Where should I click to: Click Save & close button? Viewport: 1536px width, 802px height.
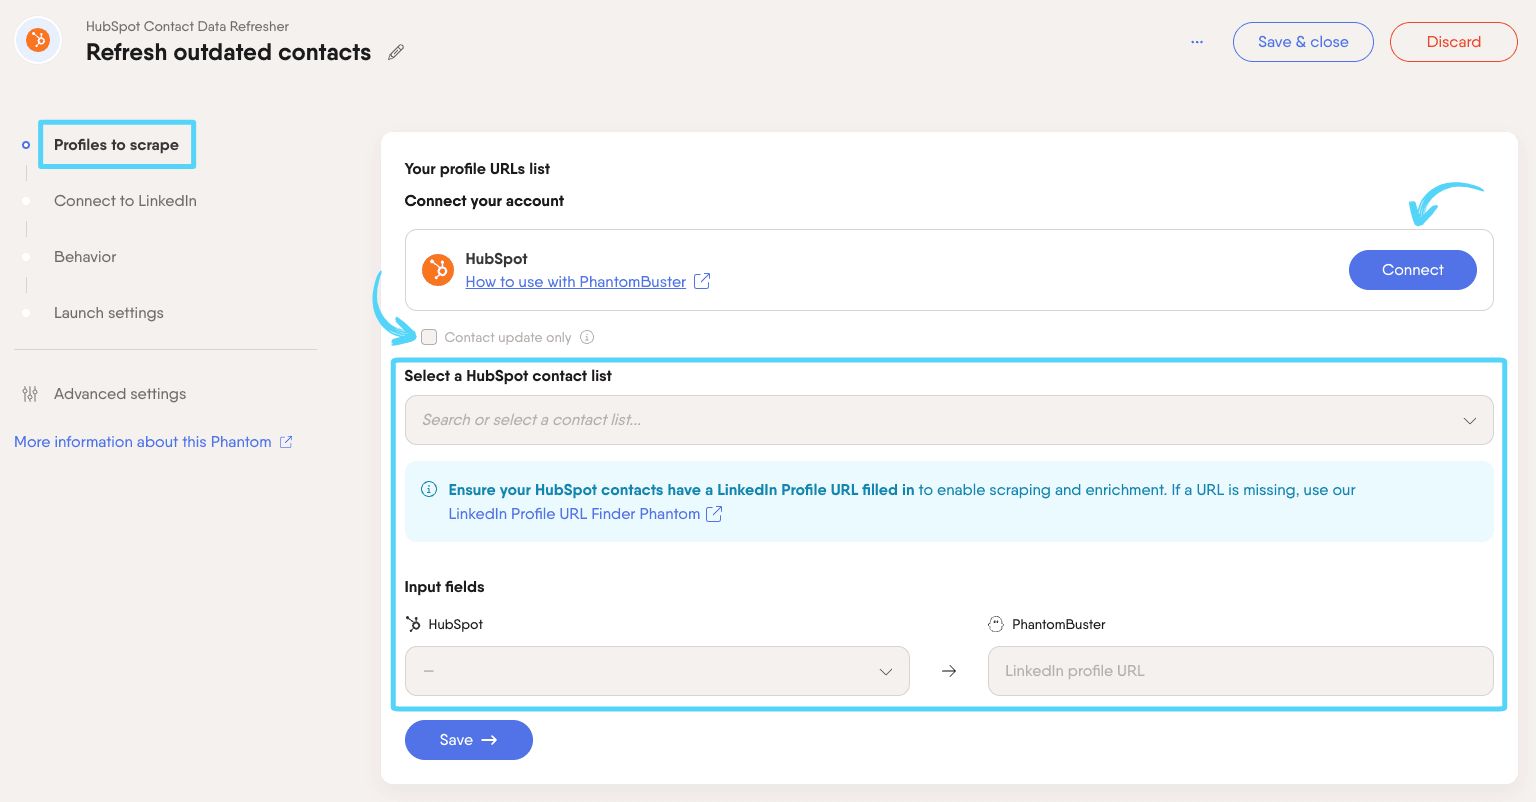tap(1303, 42)
